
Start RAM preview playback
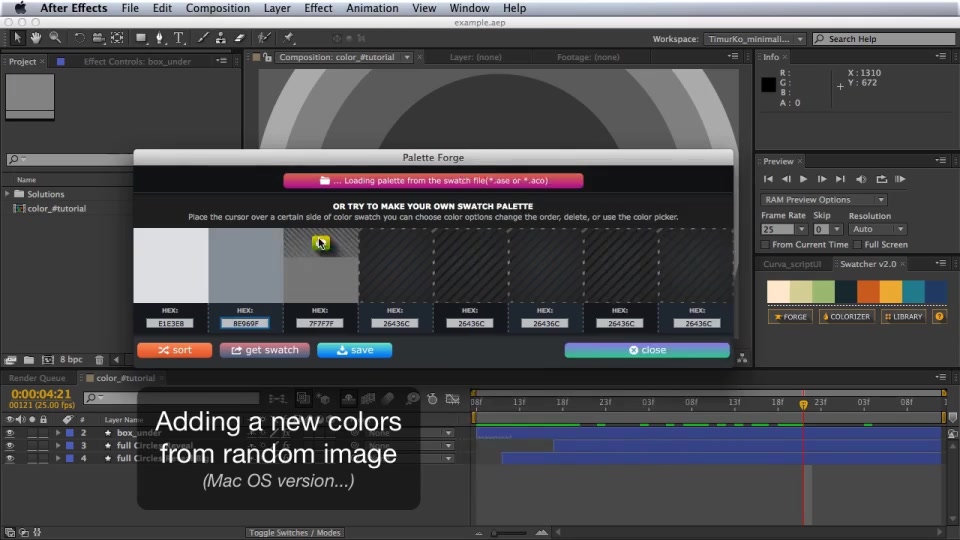(x=900, y=179)
